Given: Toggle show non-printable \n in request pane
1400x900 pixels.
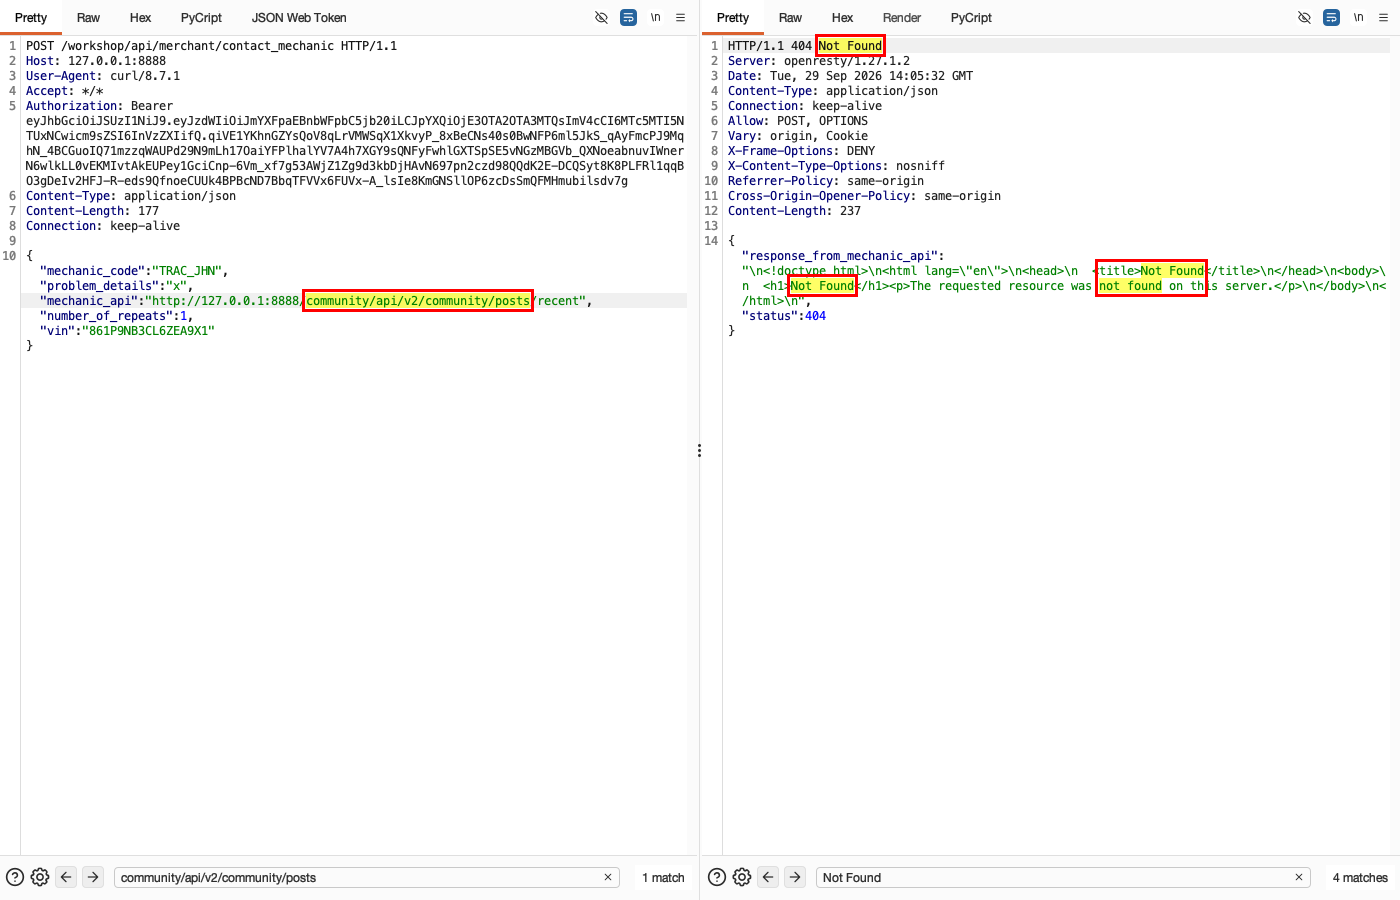Looking at the screenshot, I should (656, 17).
